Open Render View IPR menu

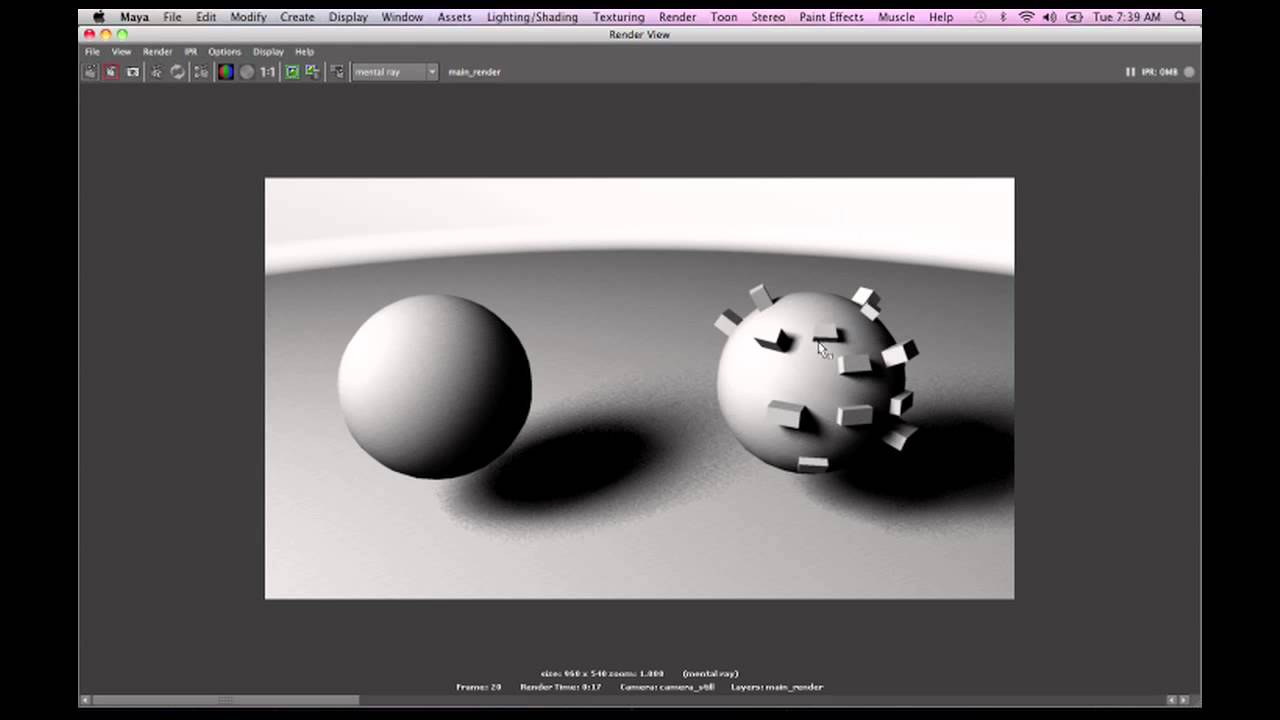190,52
